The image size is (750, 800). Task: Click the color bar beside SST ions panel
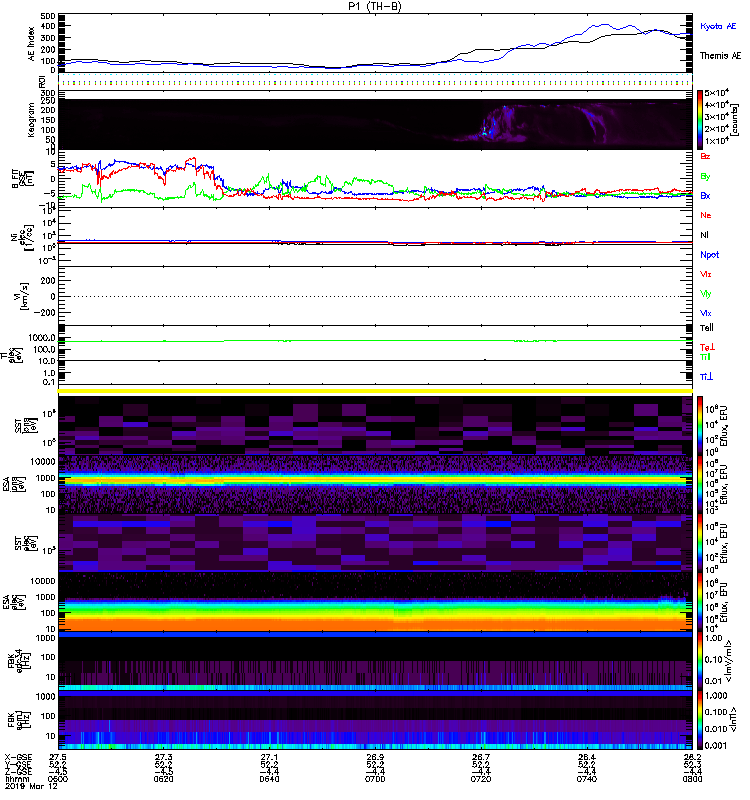click(700, 426)
